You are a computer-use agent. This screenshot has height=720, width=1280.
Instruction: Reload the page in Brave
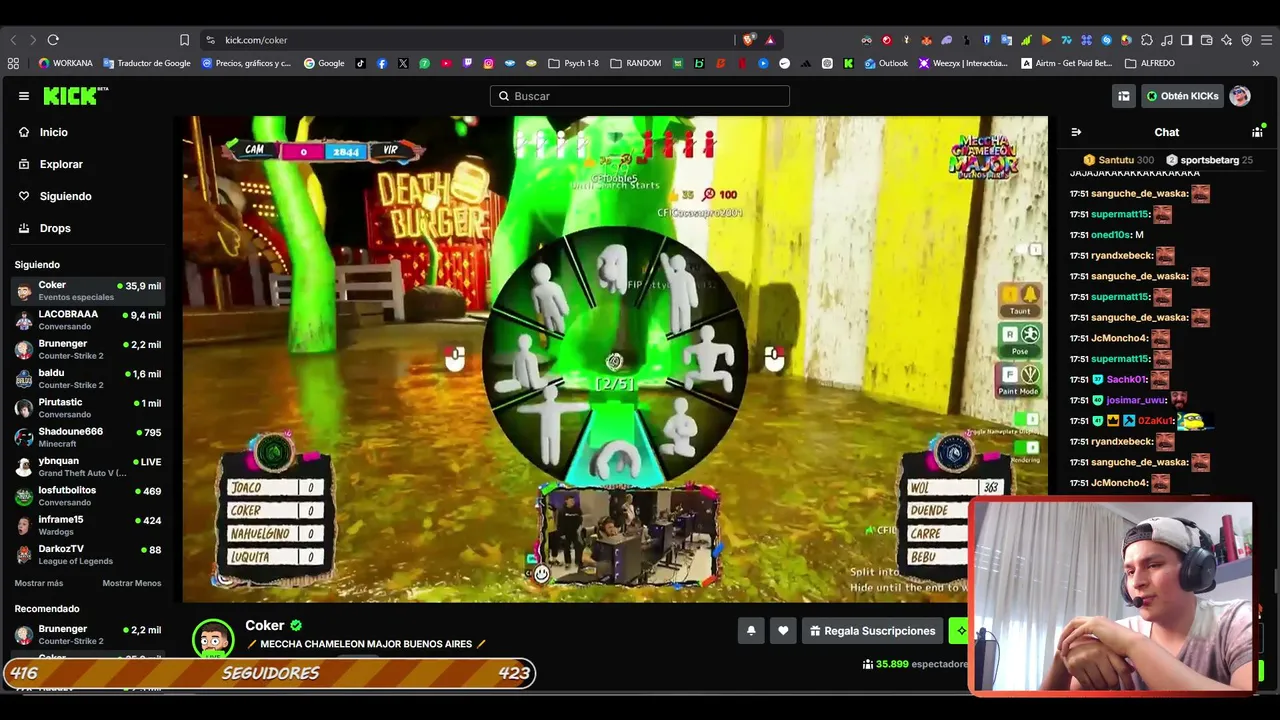coord(53,40)
